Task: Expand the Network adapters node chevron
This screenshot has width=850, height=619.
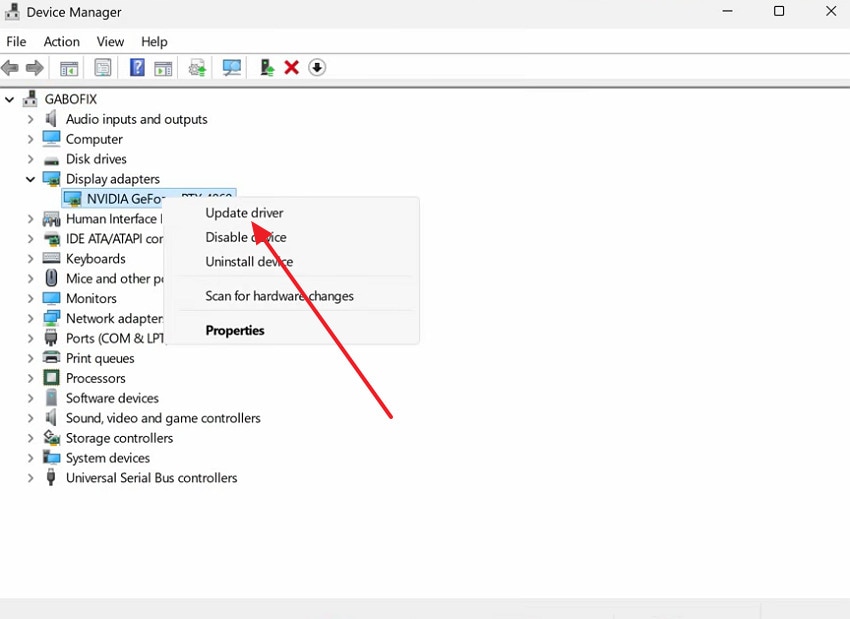Action: (30, 319)
